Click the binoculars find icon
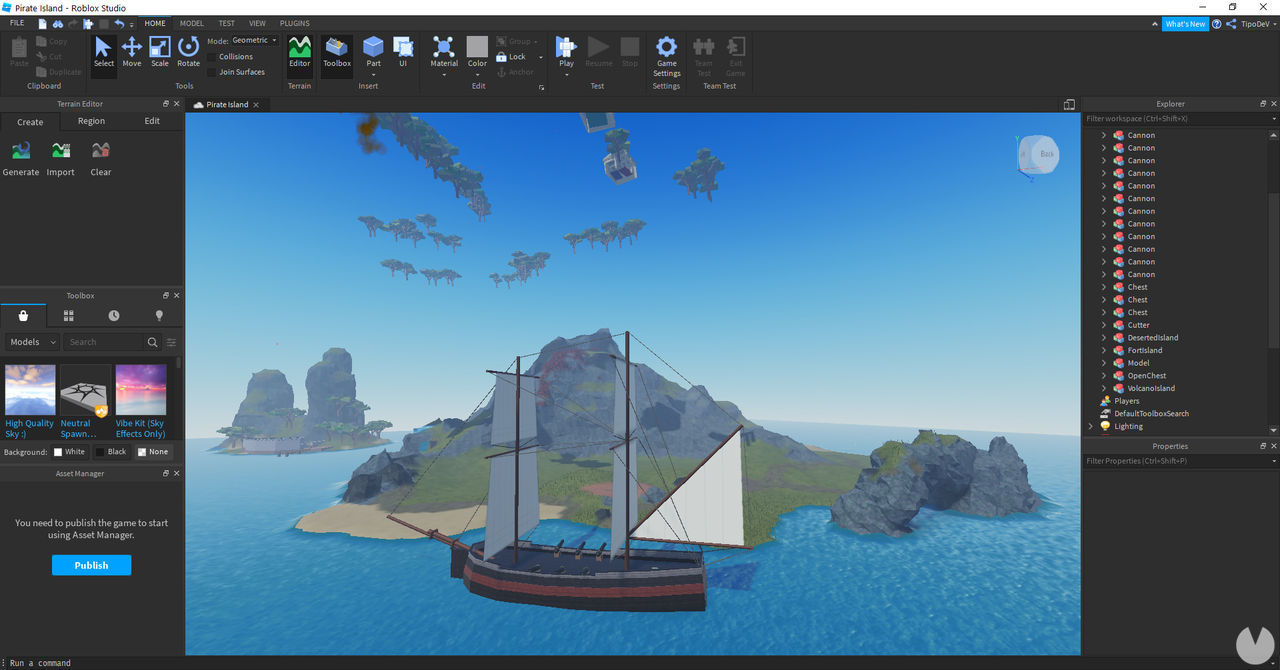This screenshot has width=1280, height=670. tap(58, 23)
